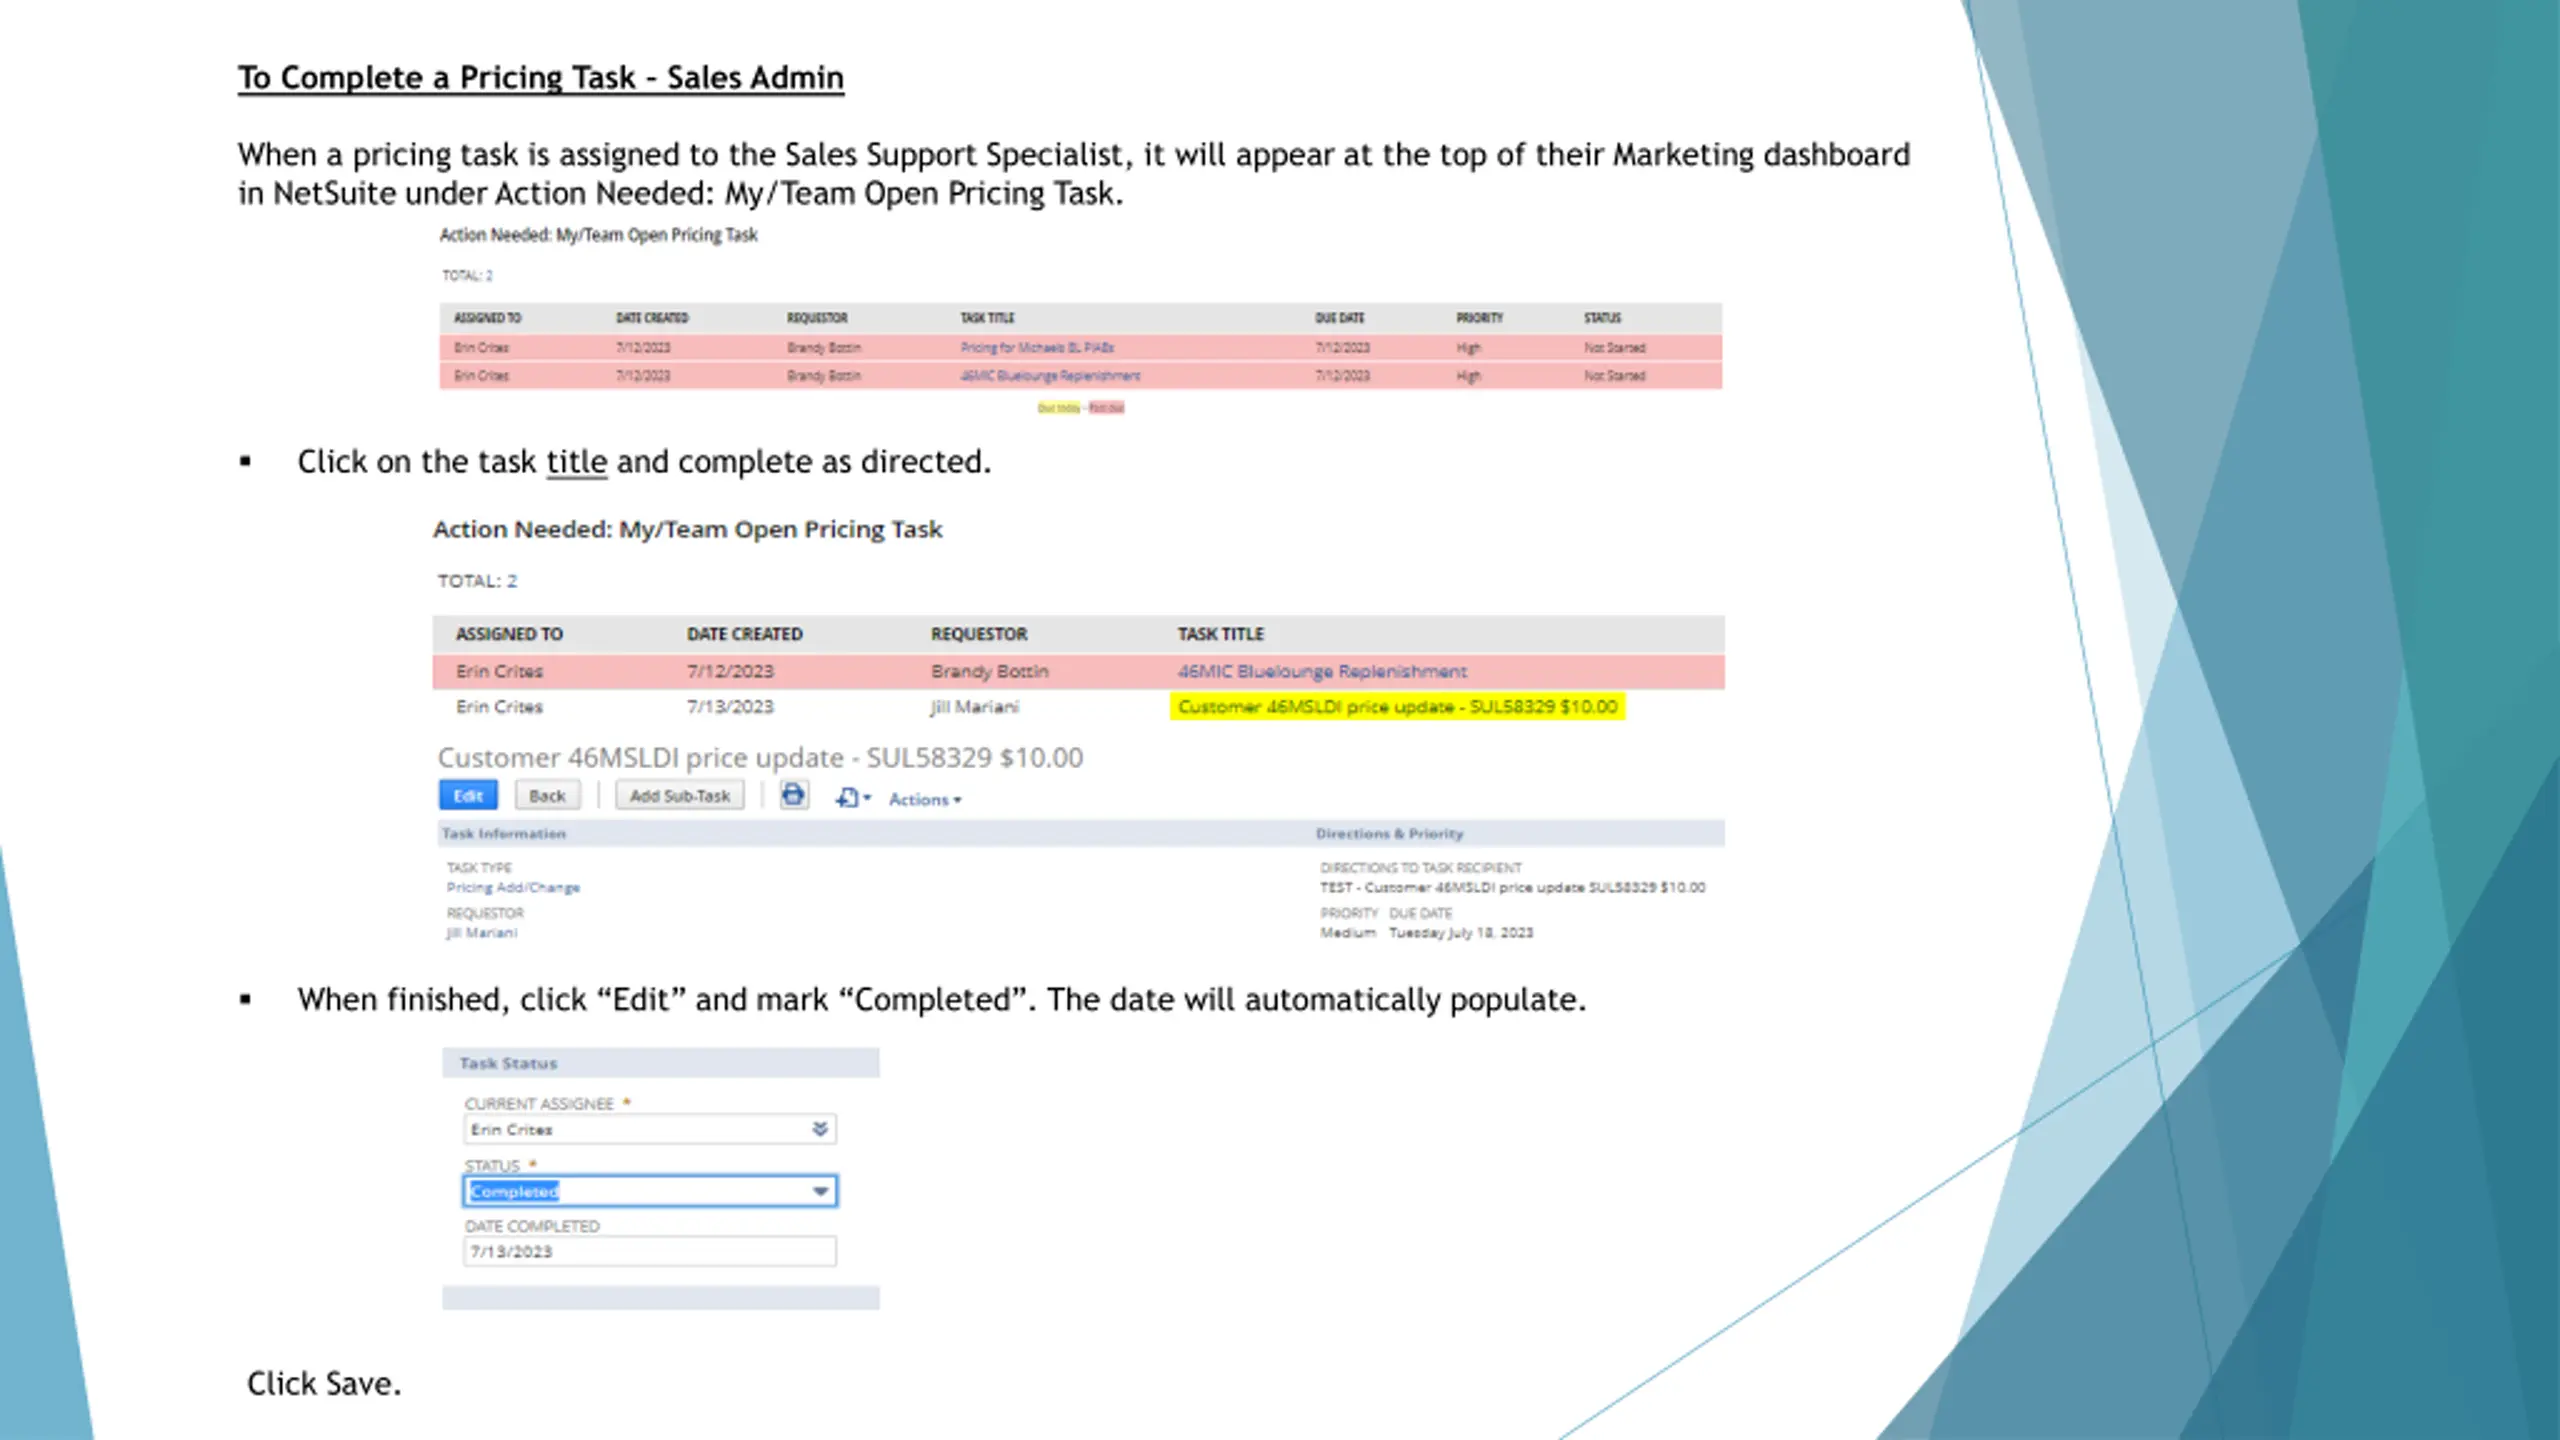2560x1440 pixels.
Task: Click the Task Title column header
Action: tap(1220, 634)
